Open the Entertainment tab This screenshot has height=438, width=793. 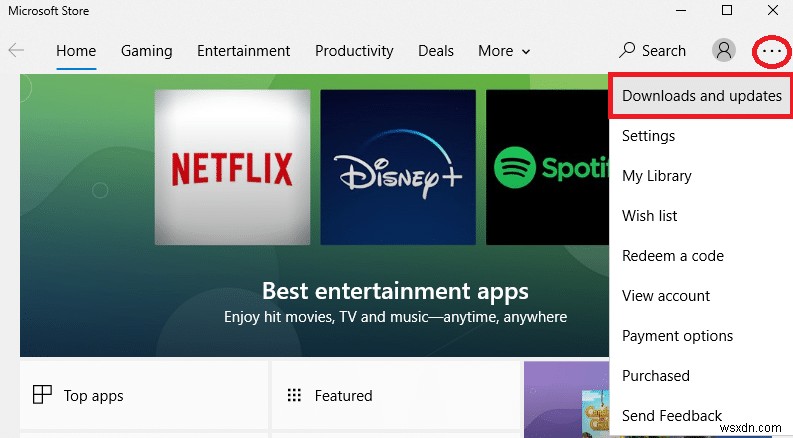click(243, 51)
